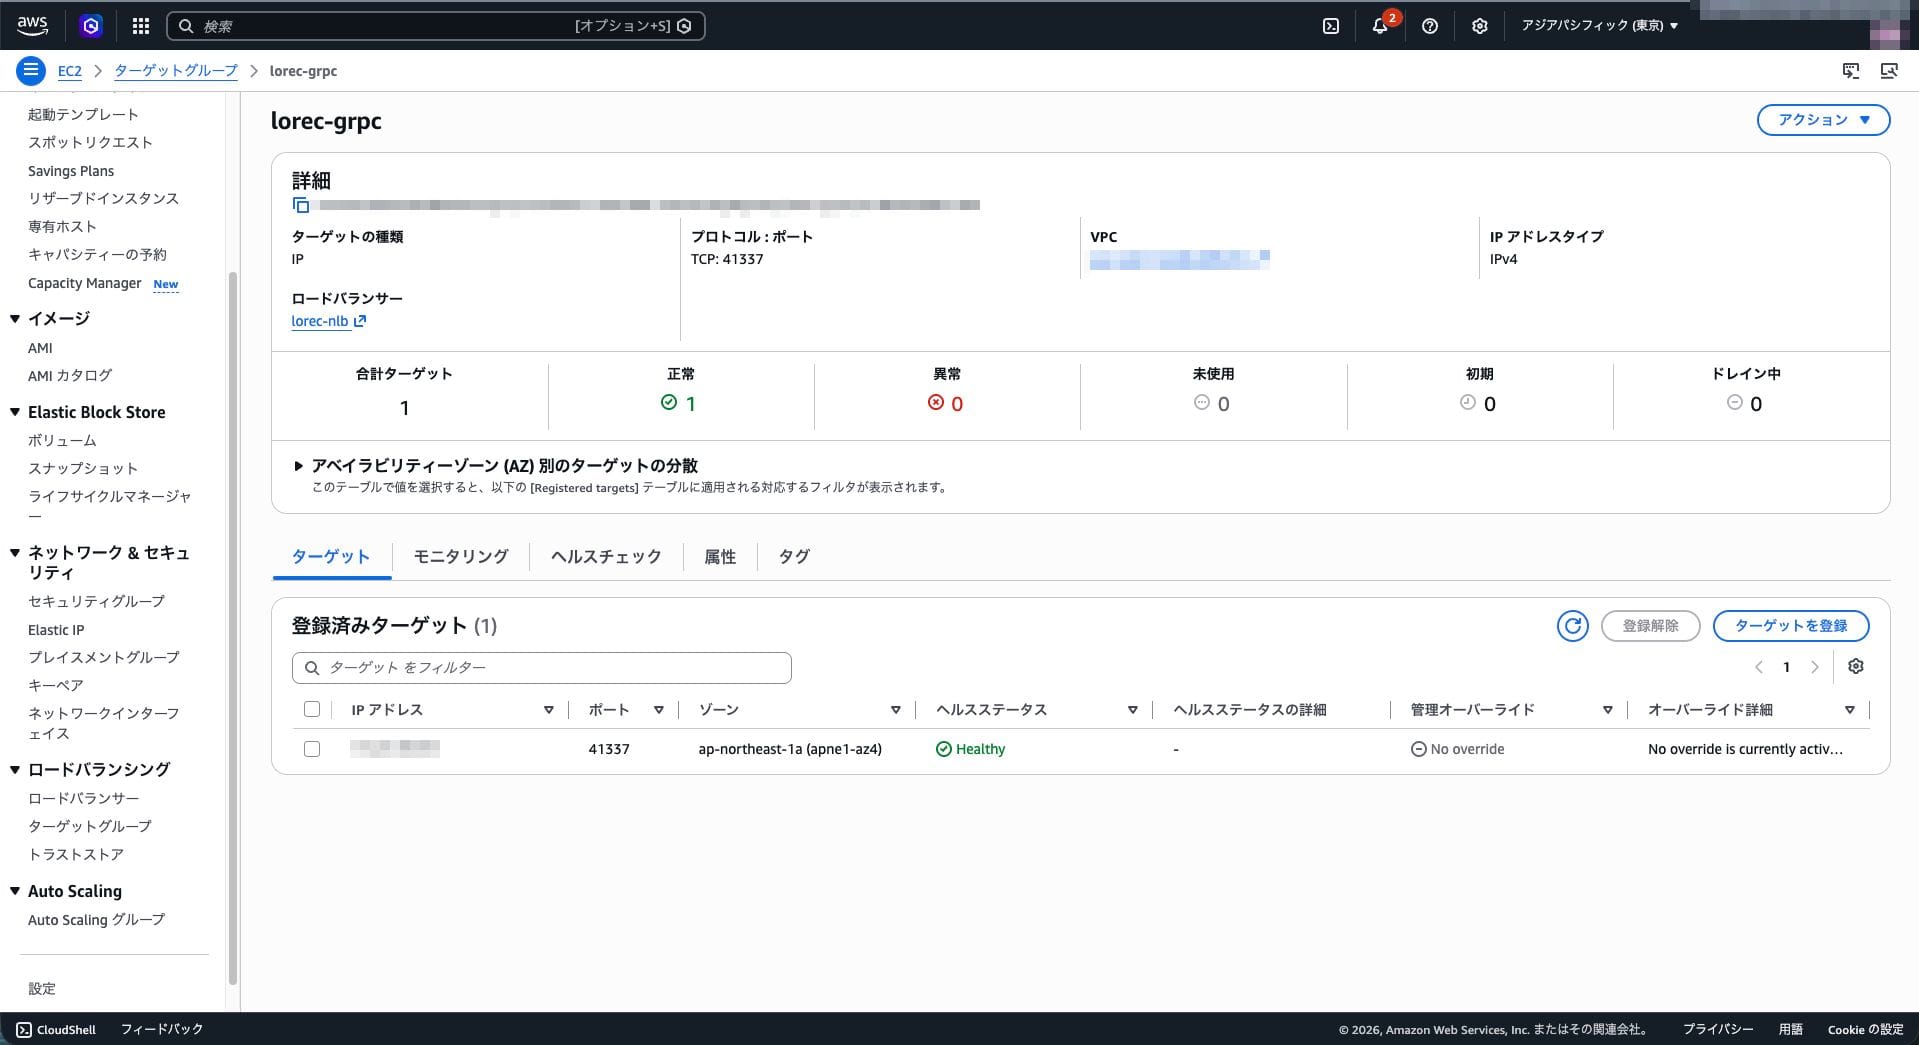Open table preferences gear icon
Screen dimensions: 1919x1045
pos(1856,667)
